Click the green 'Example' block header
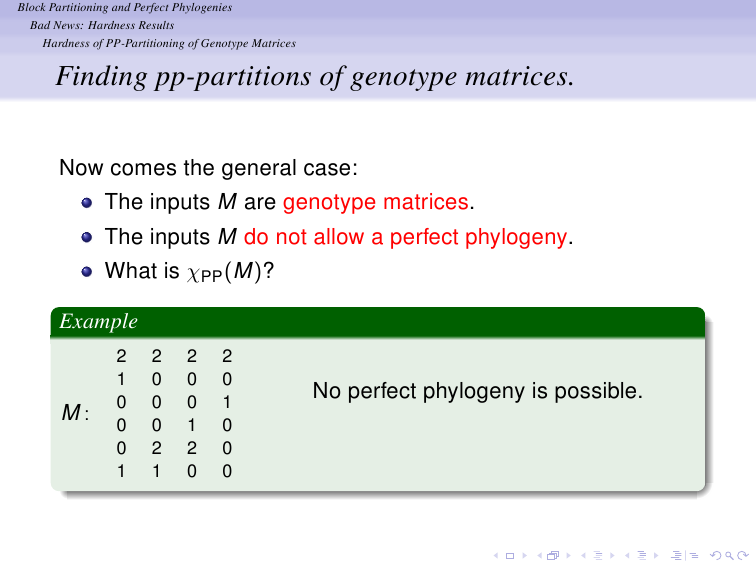Image resolution: width=756 pixels, height=567 pixels. 378,322
